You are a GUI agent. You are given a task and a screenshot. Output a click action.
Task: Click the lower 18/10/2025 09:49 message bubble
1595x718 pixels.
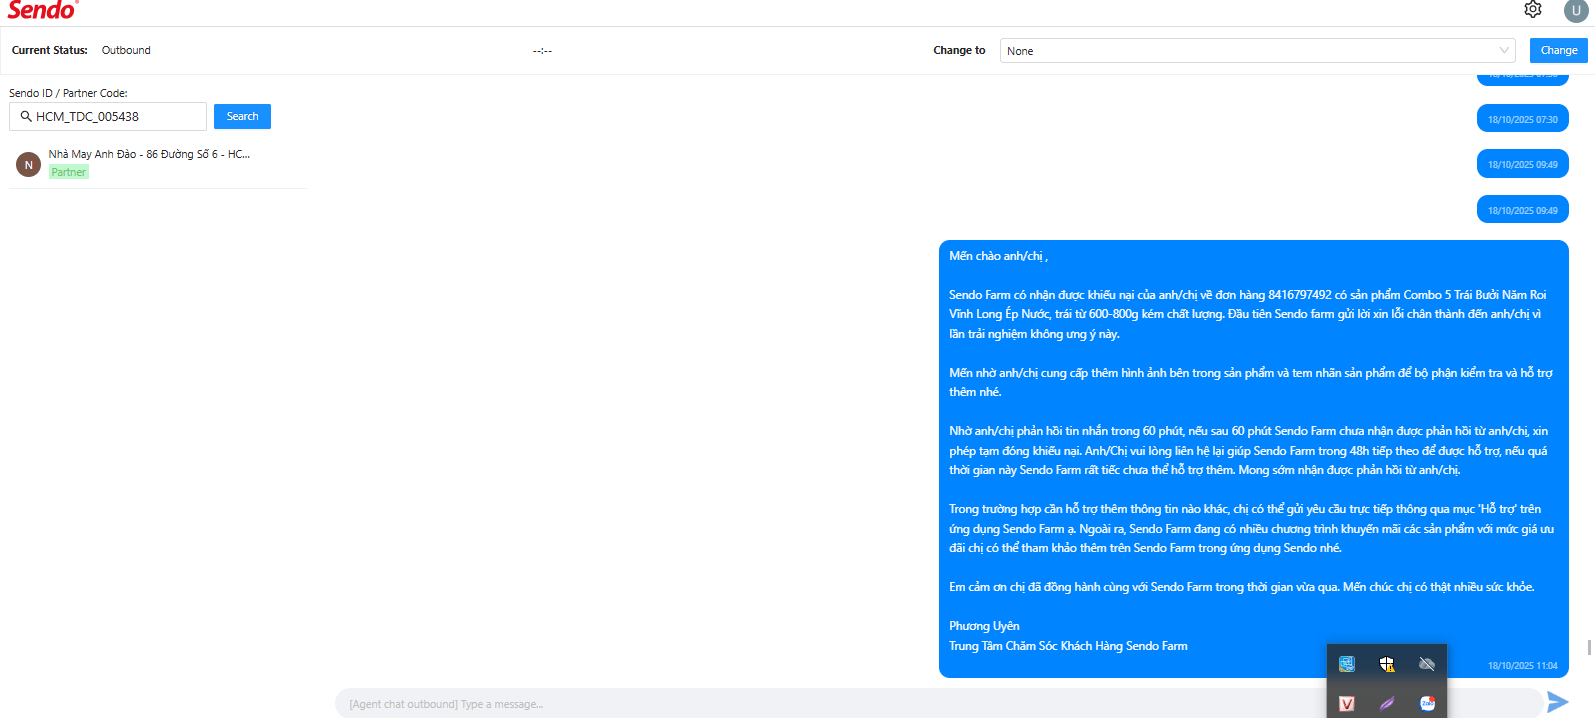click(x=1522, y=210)
